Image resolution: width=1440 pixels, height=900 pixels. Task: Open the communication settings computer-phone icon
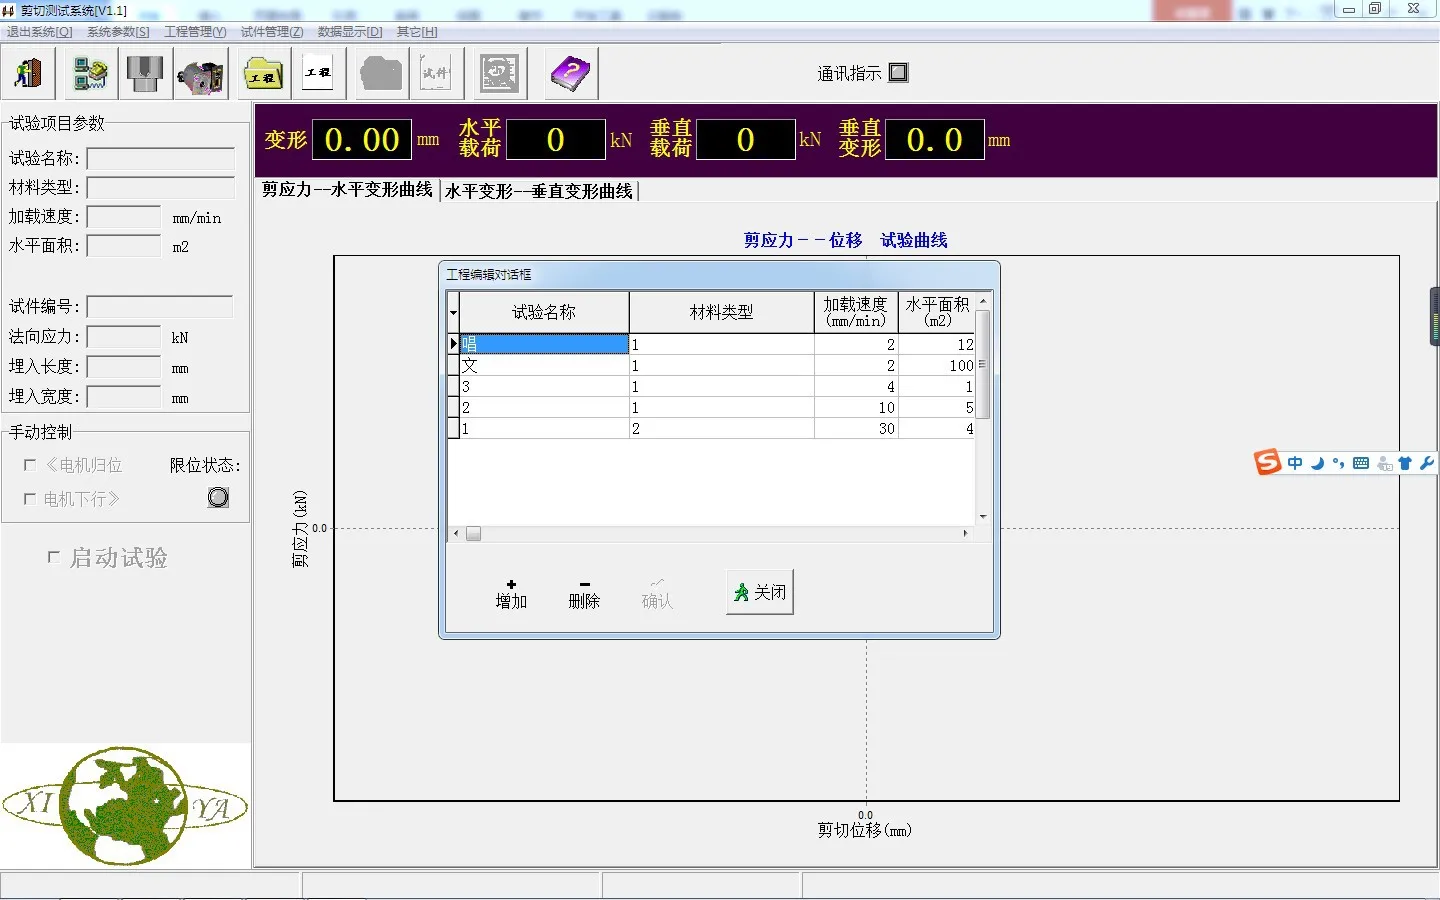[x=90, y=74]
